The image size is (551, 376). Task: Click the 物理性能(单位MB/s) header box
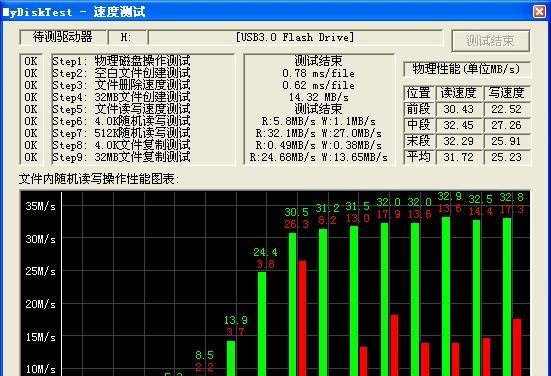466,69
